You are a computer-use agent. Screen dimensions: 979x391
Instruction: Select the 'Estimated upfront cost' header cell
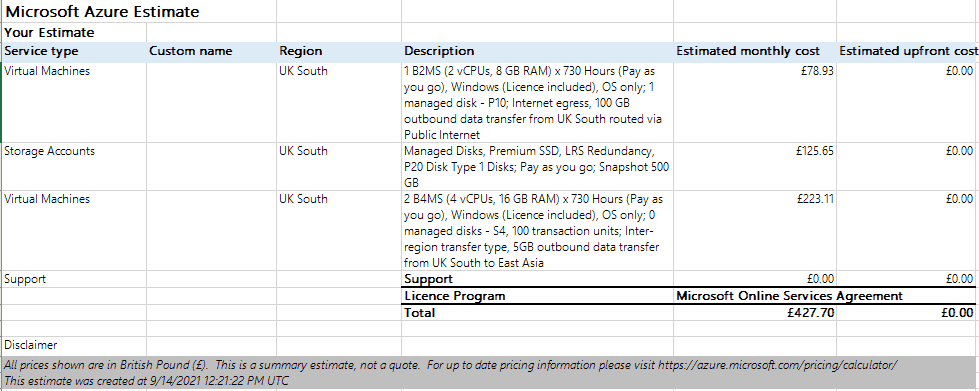pyautogui.click(x=908, y=52)
